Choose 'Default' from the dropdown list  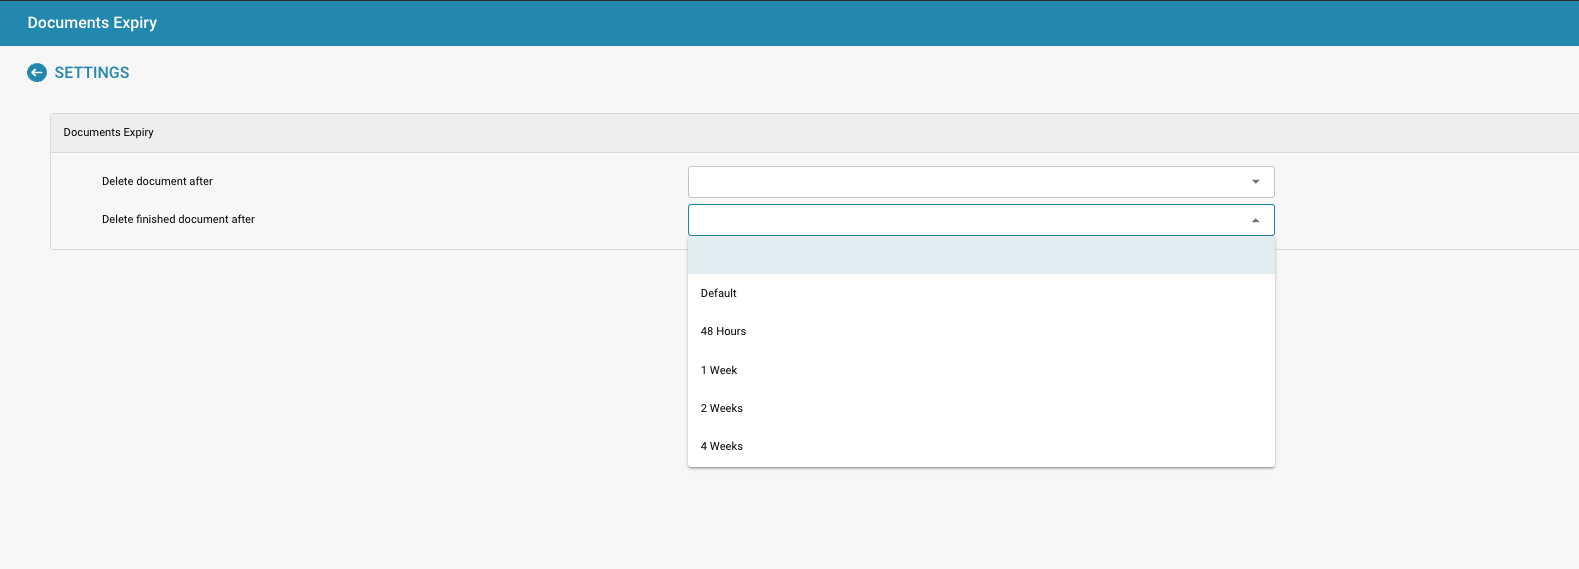click(x=719, y=293)
